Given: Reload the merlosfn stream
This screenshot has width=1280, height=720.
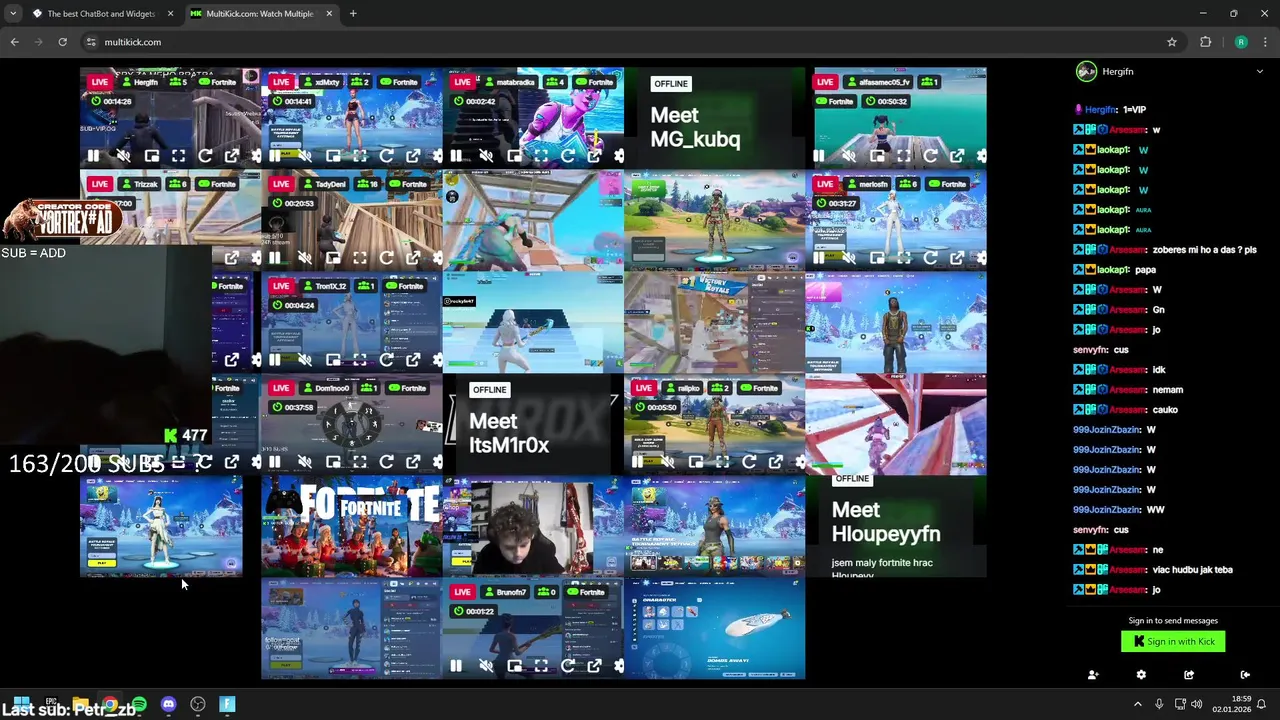Looking at the screenshot, I should click(930, 258).
